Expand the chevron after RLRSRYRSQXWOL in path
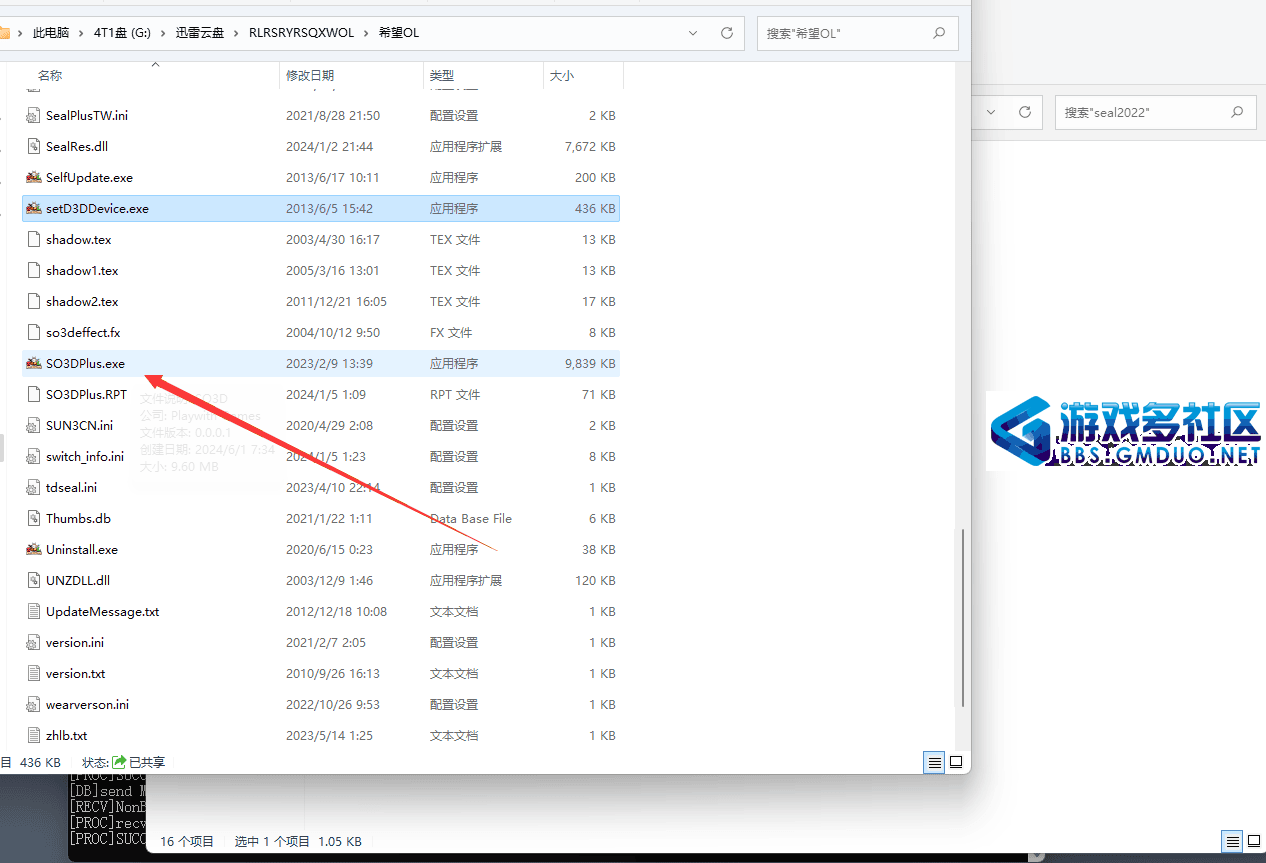Screen dimensions: 1266x863 click(x=366, y=33)
